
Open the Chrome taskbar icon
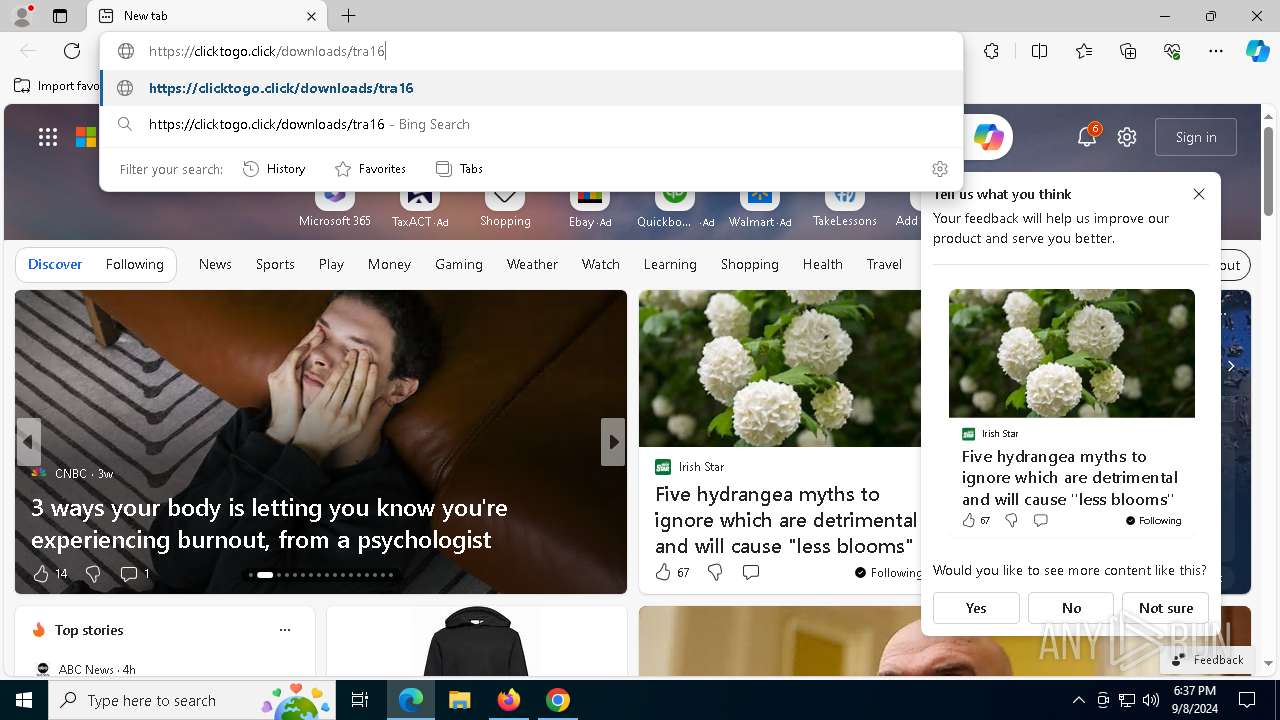pyautogui.click(x=558, y=700)
